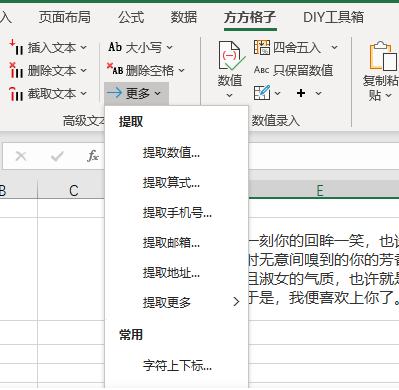The height and width of the screenshot is (390, 399).
Task: Choose 提取数值... menu item
Action: click(177, 153)
